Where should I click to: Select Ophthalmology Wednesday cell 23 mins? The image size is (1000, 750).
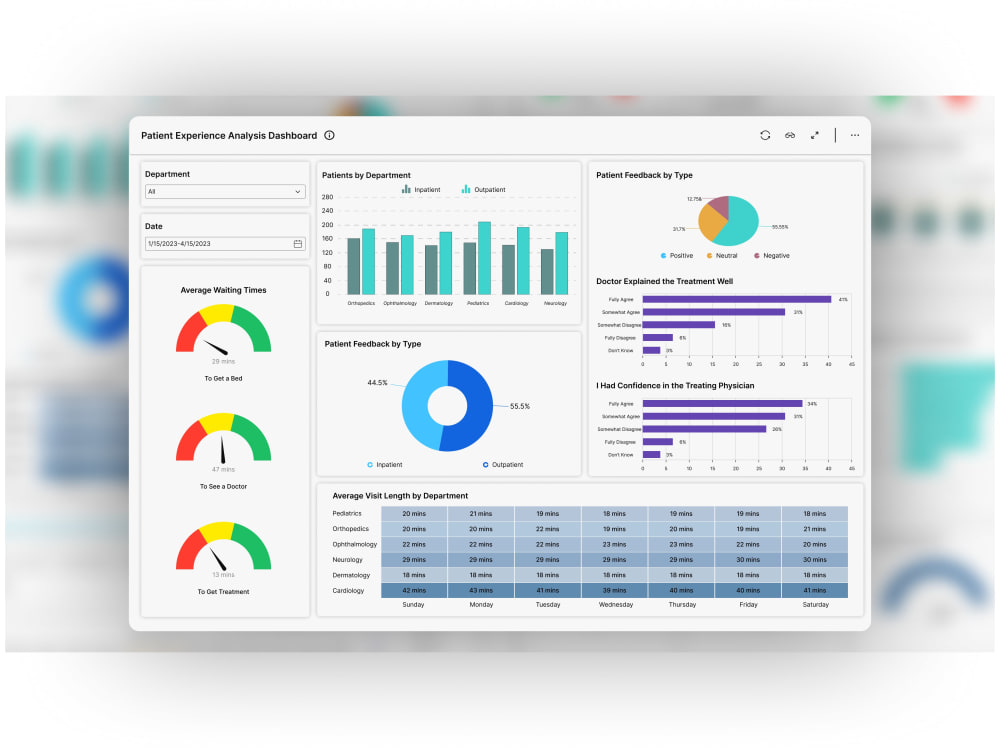tap(614, 545)
